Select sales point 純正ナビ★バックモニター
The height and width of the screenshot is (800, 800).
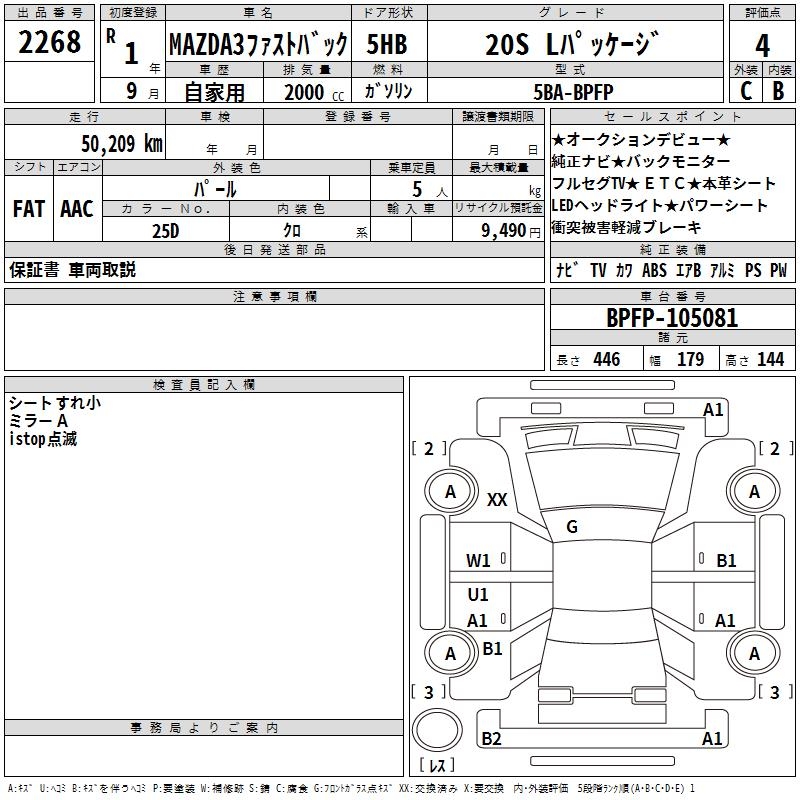click(x=641, y=161)
